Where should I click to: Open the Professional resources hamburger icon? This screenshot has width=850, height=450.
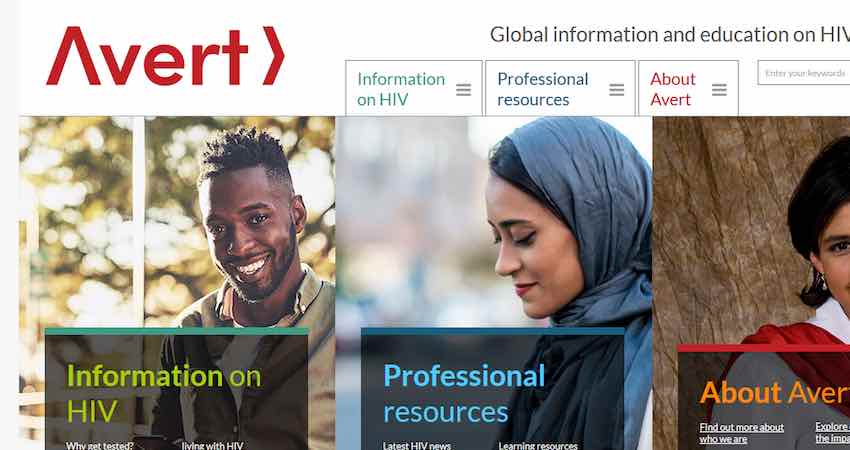616,89
